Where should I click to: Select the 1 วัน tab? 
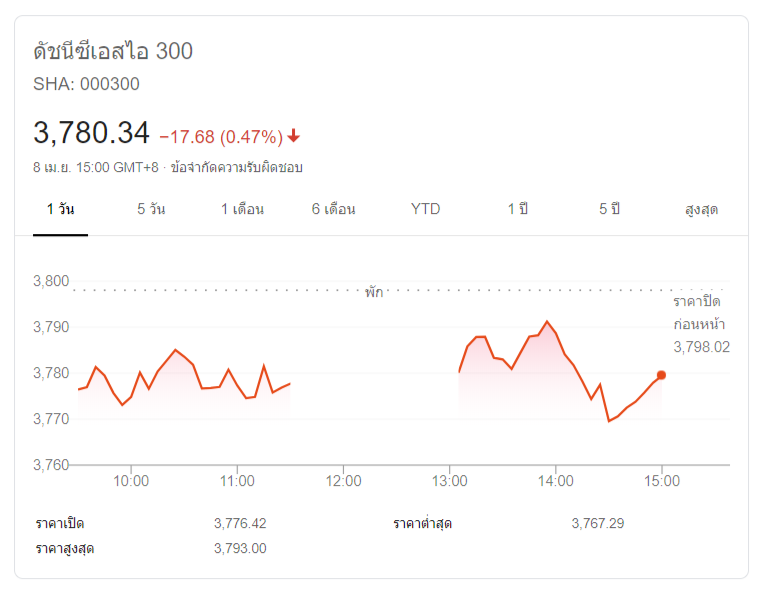click(60, 209)
